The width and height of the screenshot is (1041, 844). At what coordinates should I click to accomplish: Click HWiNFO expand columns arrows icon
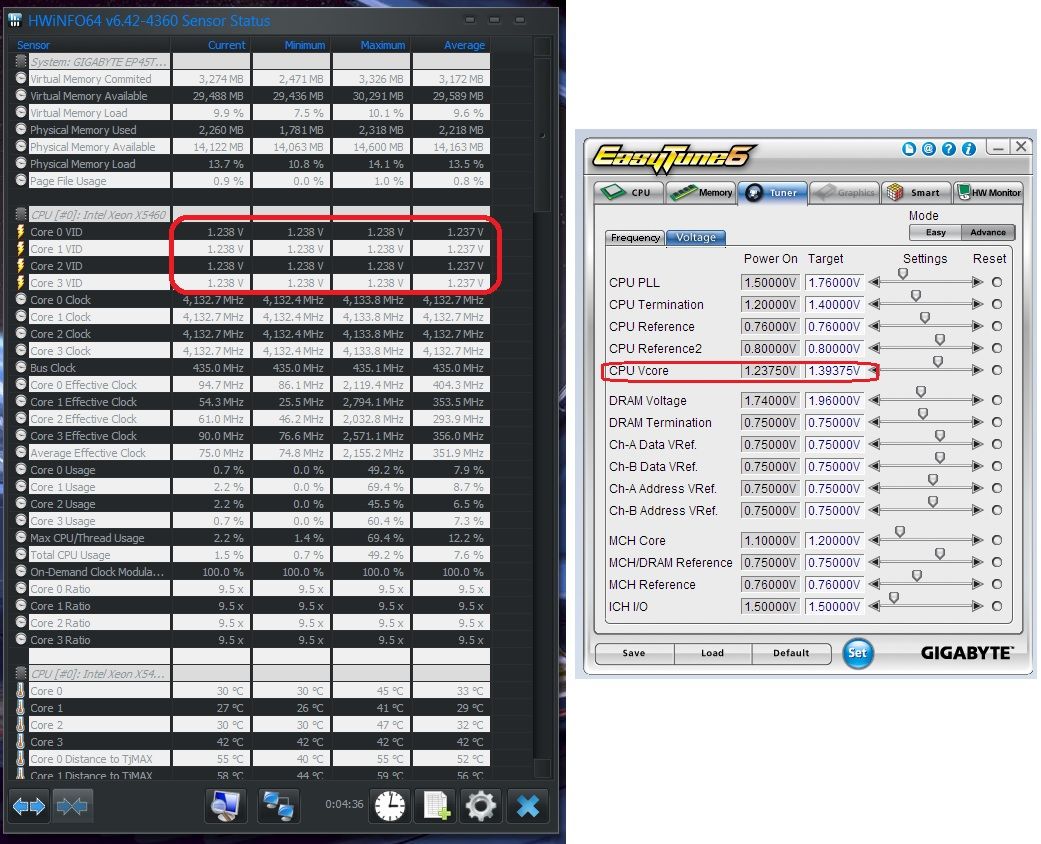(29, 806)
